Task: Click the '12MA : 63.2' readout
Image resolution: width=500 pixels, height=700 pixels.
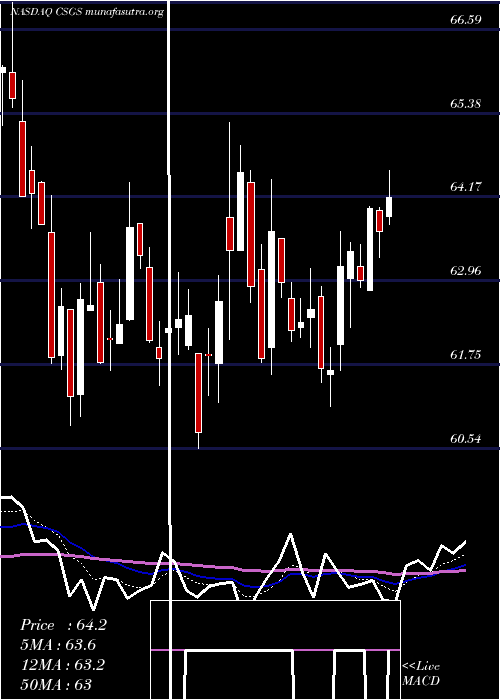Action: coord(63,665)
